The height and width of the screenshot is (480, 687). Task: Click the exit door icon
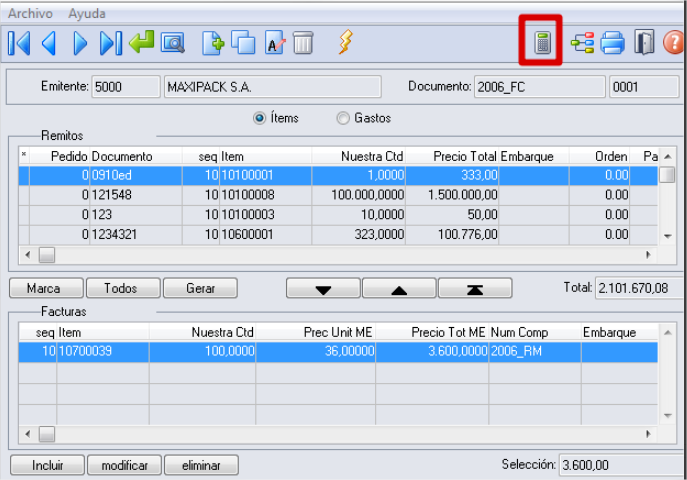tap(644, 42)
